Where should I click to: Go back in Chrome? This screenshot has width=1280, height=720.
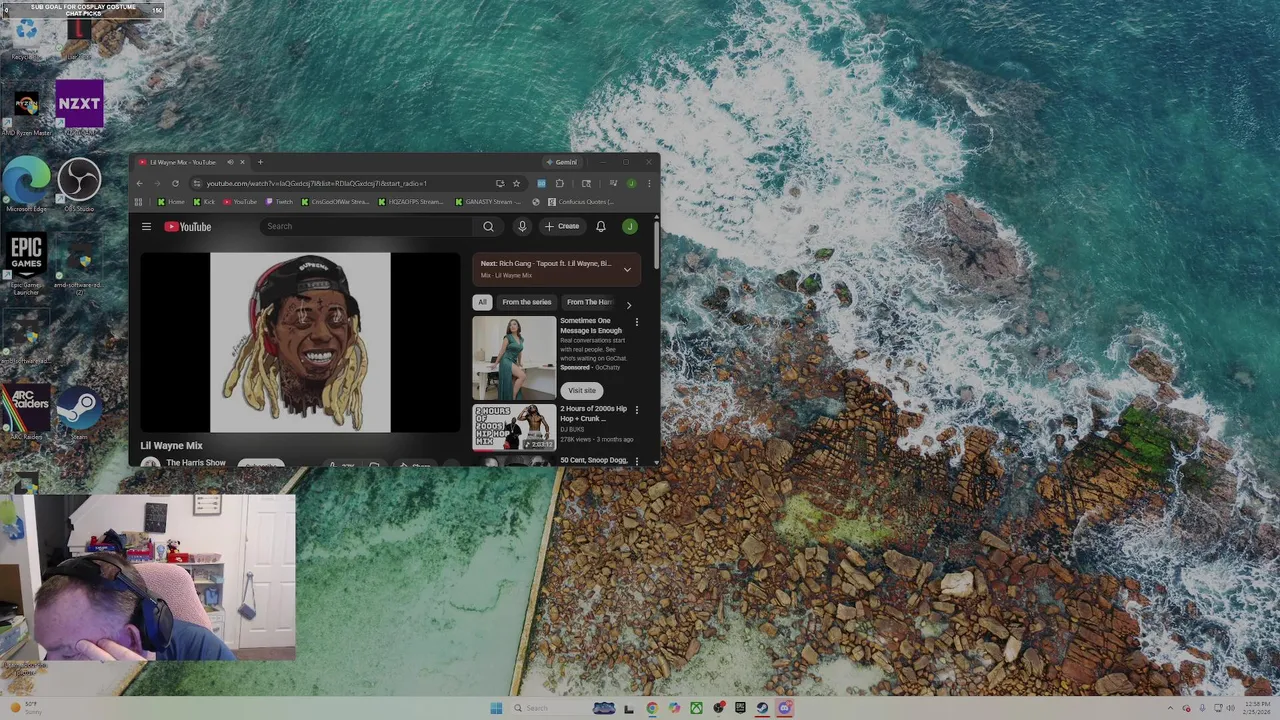click(139, 183)
